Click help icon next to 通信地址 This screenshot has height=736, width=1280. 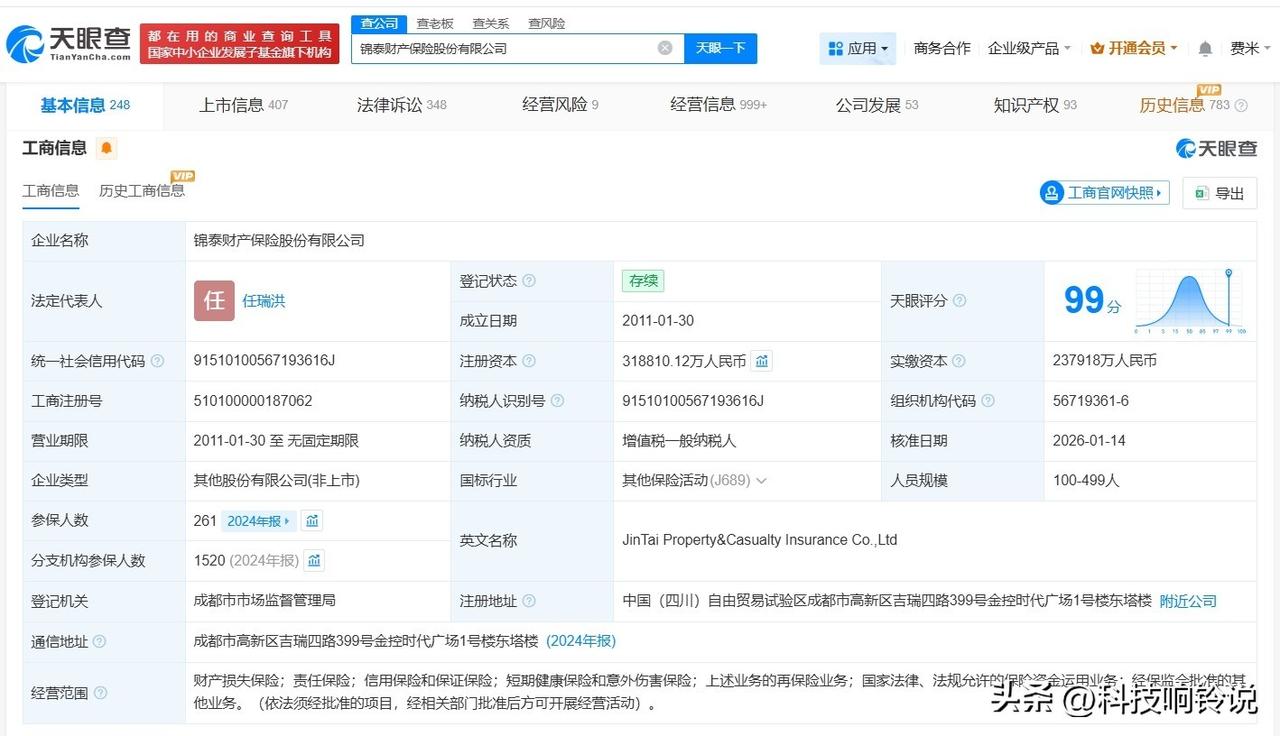pyautogui.click(x=99, y=642)
